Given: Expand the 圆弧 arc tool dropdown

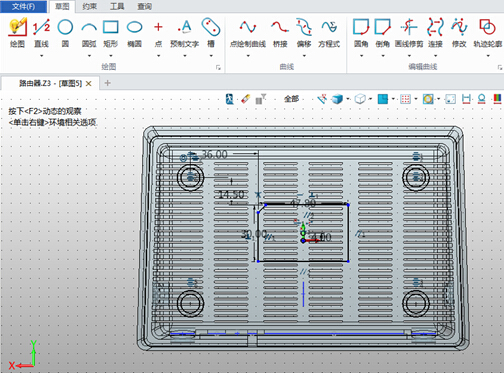Looking at the screenshot, I should [x=89, y=56].
